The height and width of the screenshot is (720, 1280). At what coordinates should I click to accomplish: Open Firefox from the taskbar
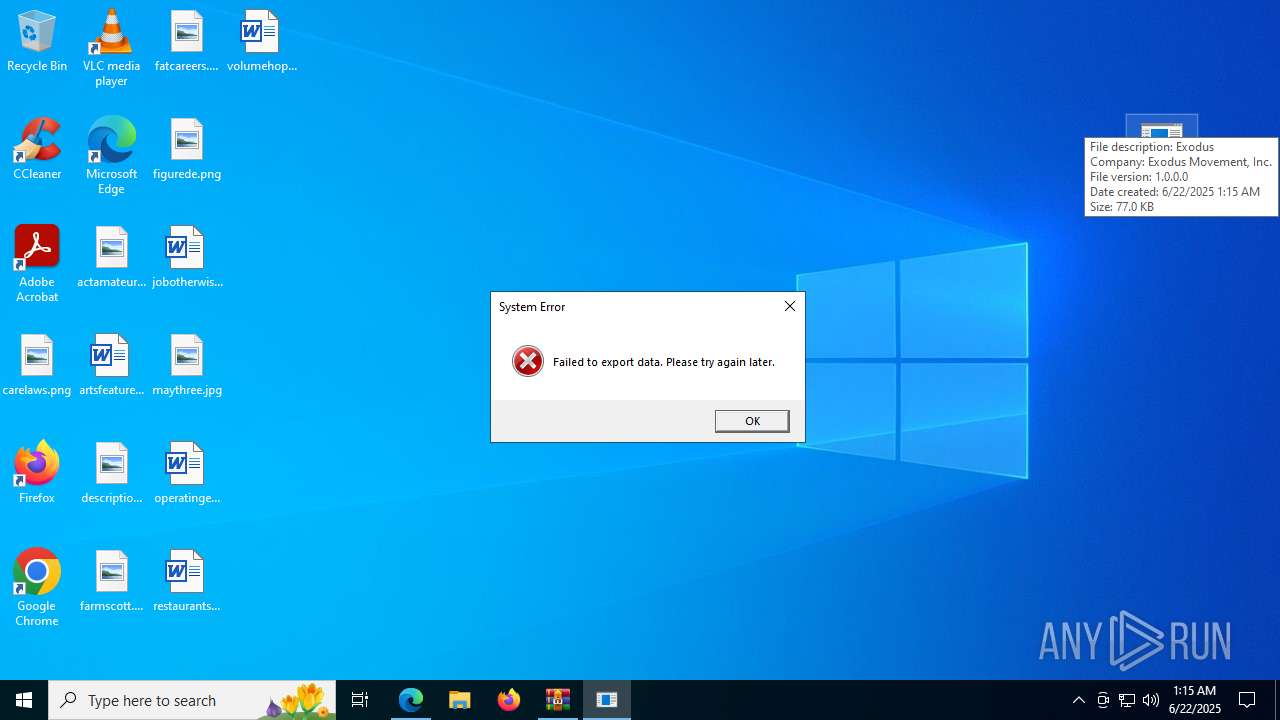tap(509, 700)
